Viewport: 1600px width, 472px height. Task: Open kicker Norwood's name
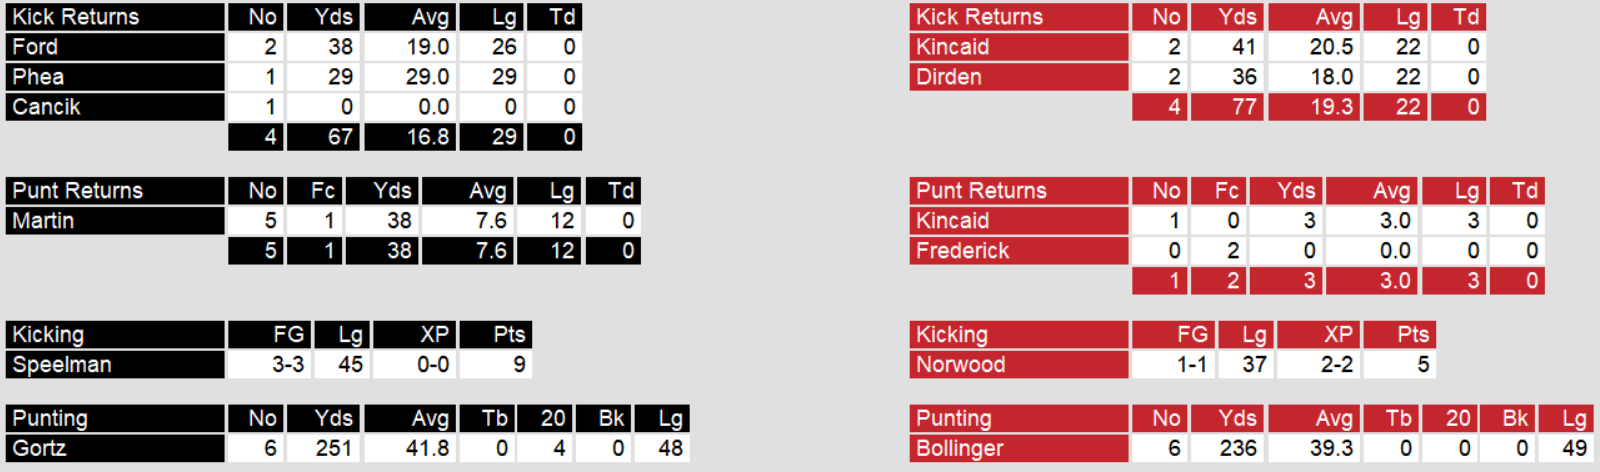(960, 365)
